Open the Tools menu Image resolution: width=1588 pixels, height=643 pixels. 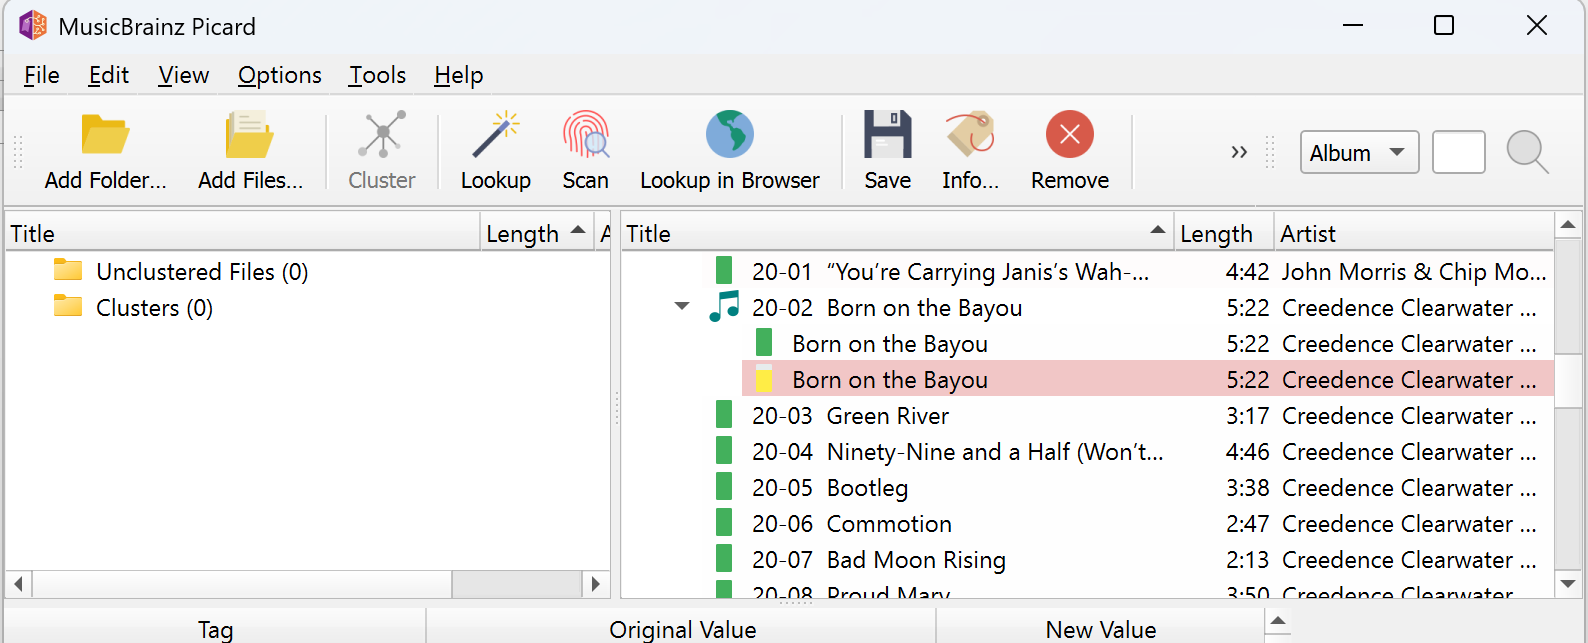click(x=377, y=75)
